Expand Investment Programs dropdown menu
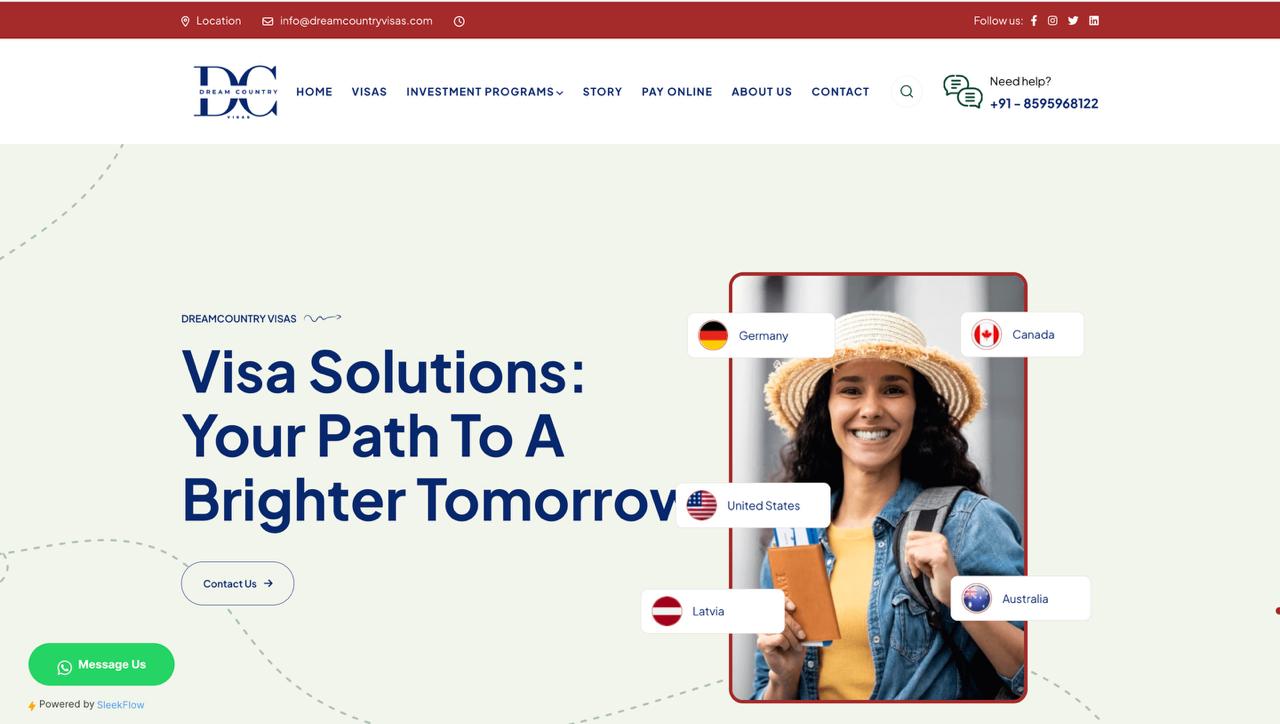1280x724 pixels. coord(485,92)
